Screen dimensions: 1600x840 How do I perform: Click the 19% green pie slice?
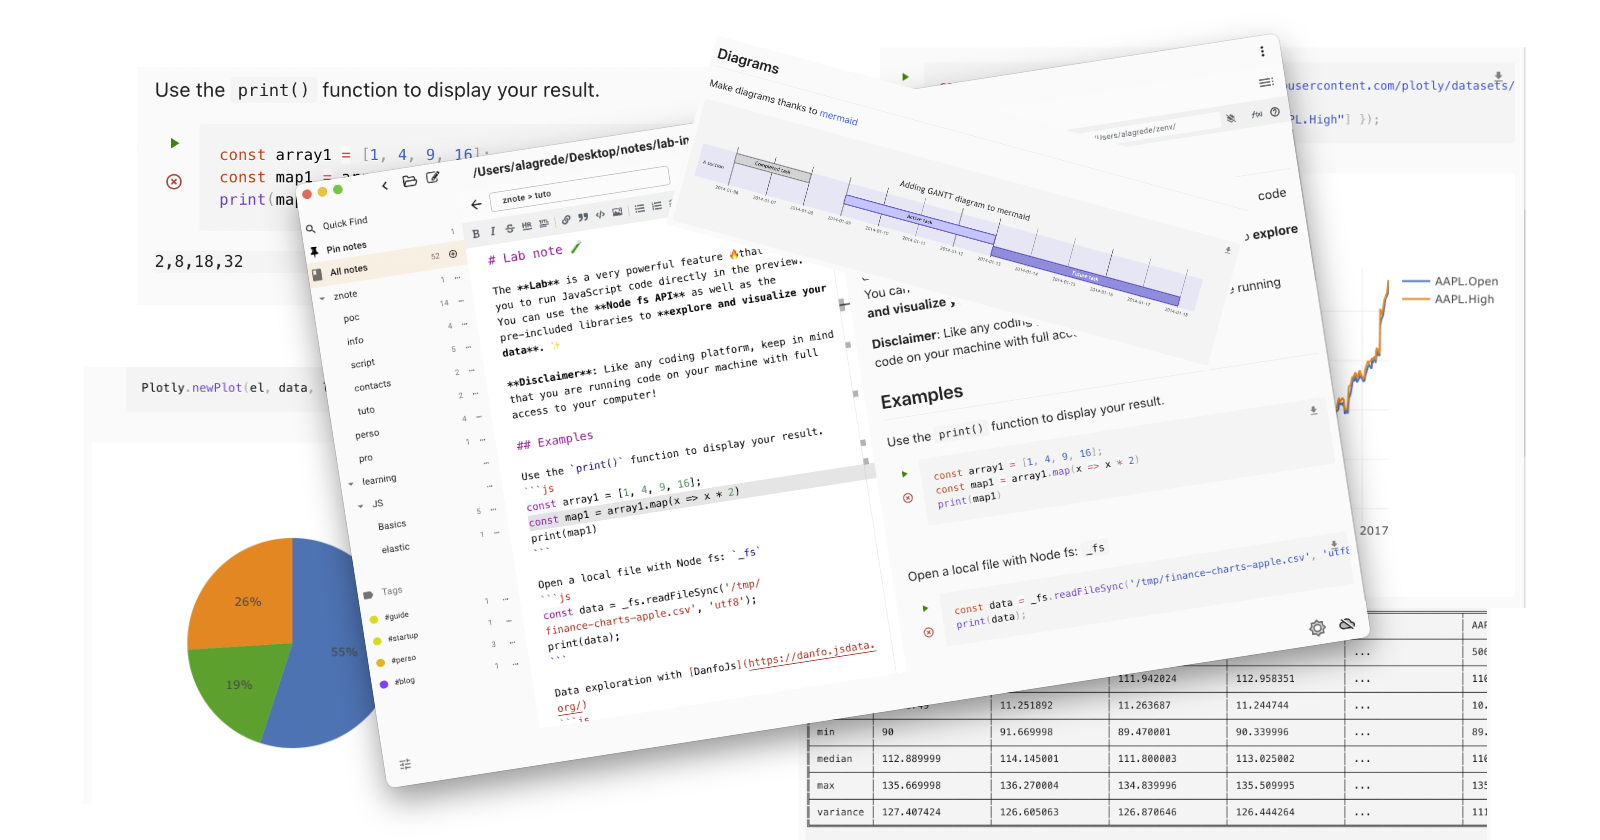click(x=238, y=690)
